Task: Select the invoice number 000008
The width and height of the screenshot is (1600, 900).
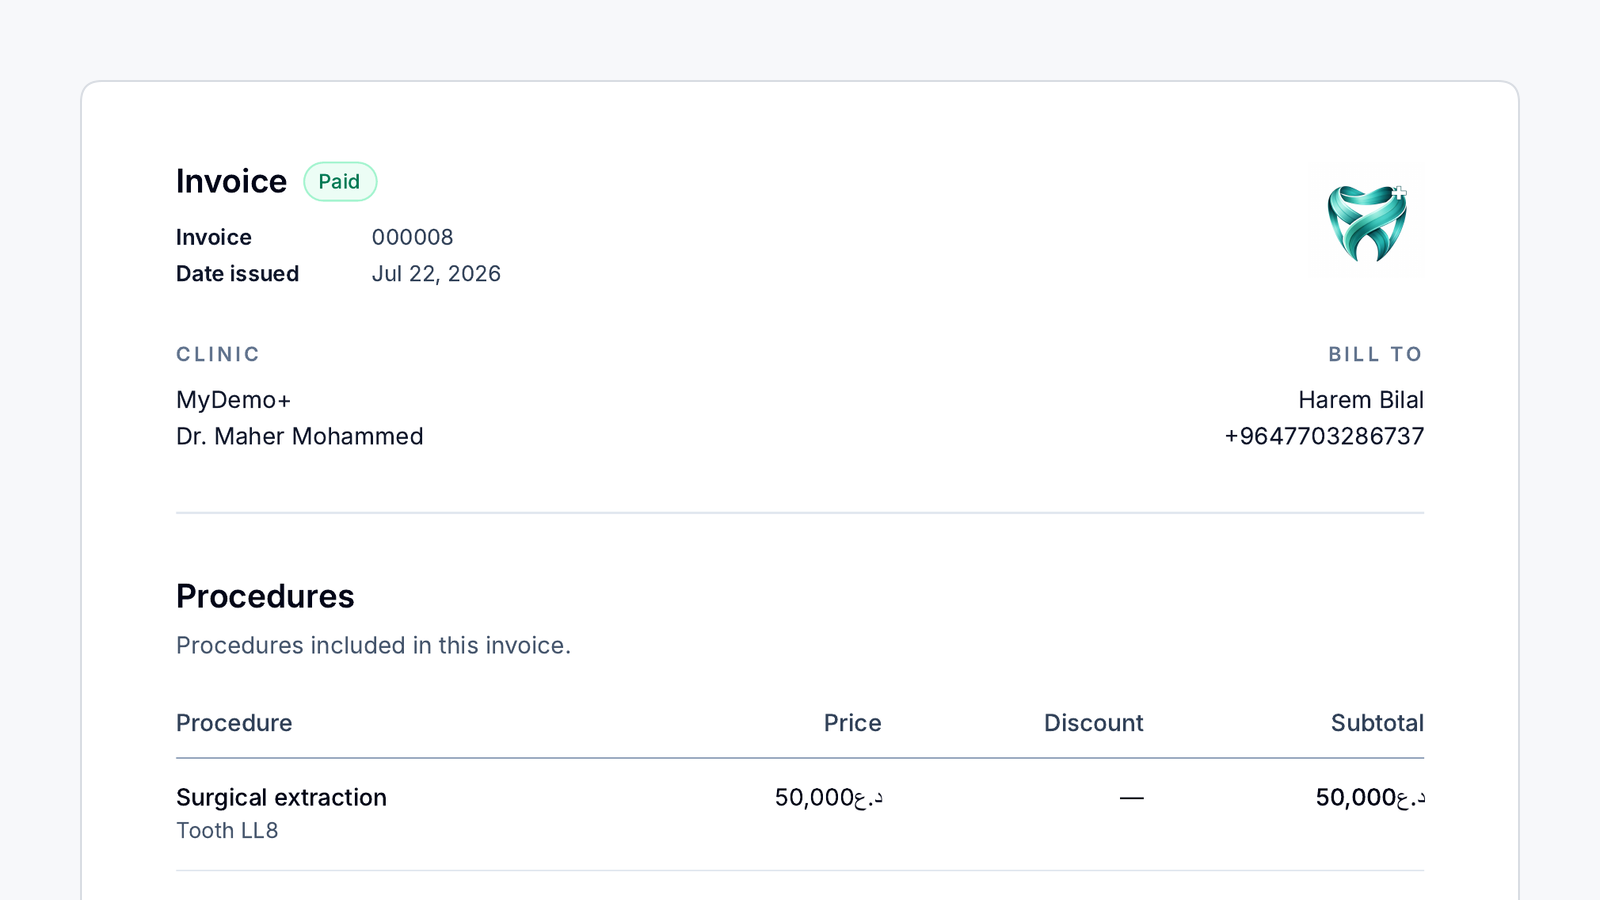Action: click(412, 237)
